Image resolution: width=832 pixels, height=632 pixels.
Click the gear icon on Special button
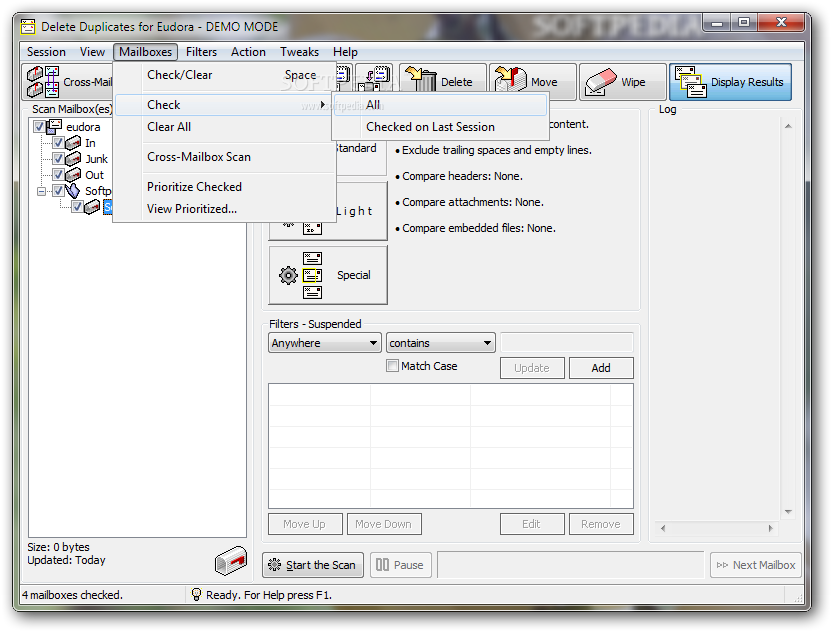pos(288,275)
